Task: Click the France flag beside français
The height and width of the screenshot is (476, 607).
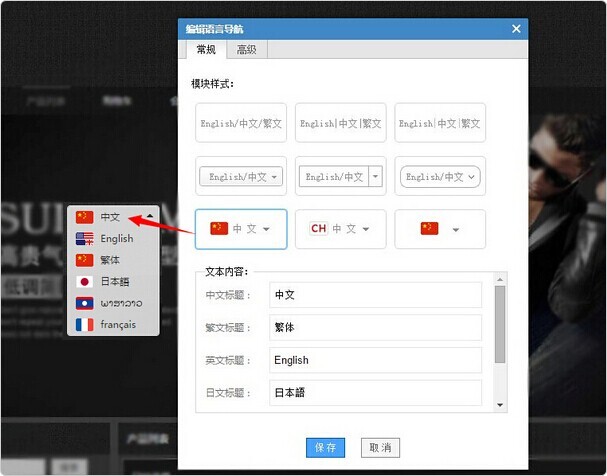Action: pos(84,325)
